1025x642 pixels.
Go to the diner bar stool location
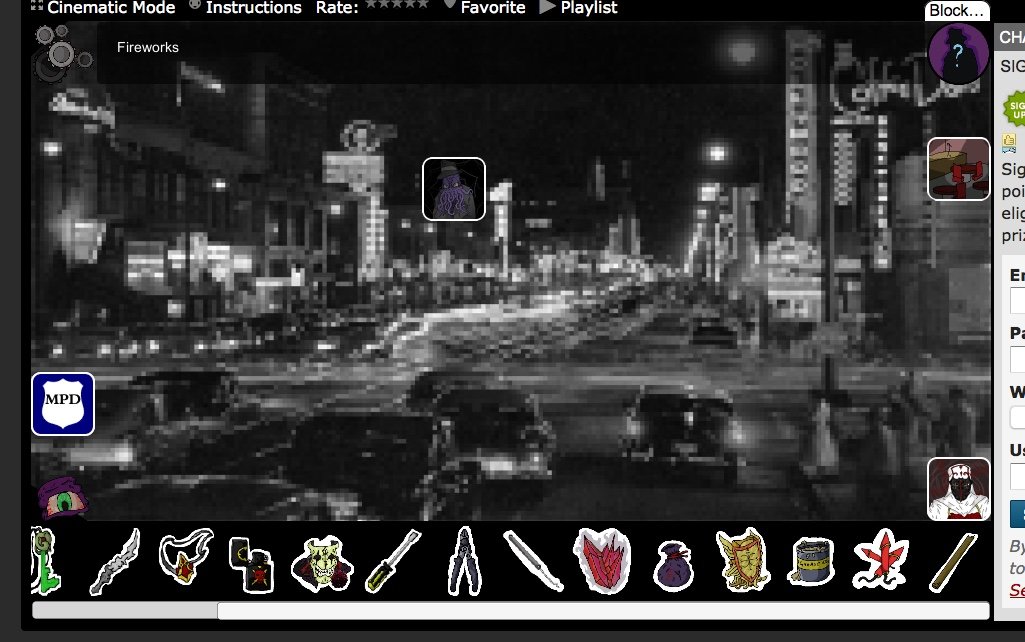pyautogui.click(x=958, y=169)
